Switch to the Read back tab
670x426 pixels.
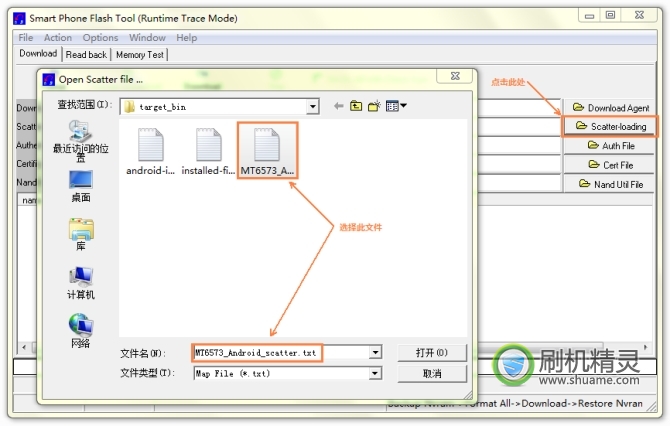coord(86,55)
